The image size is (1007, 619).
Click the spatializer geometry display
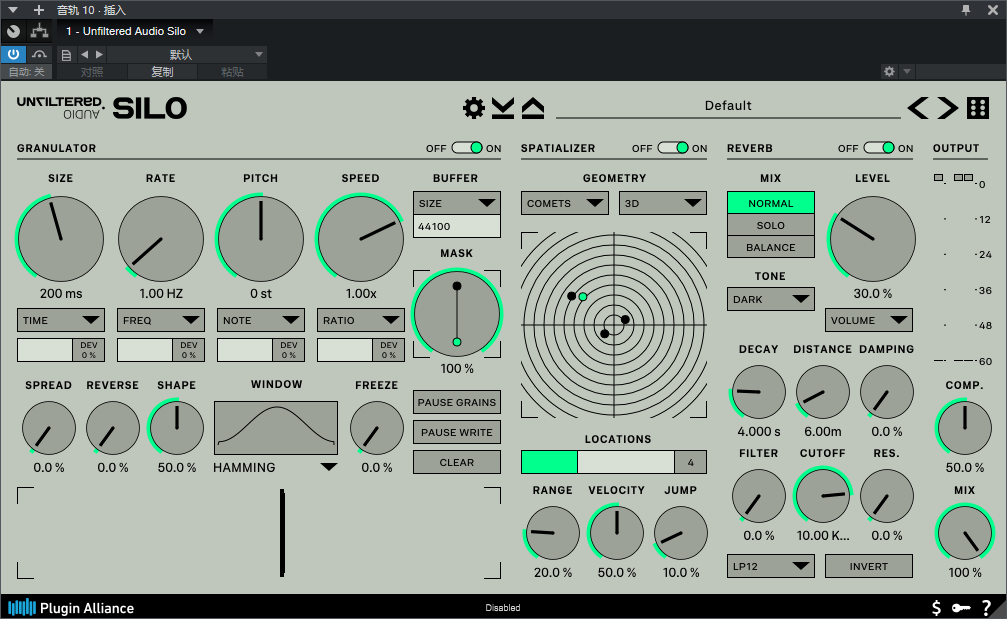pos(614,324)
